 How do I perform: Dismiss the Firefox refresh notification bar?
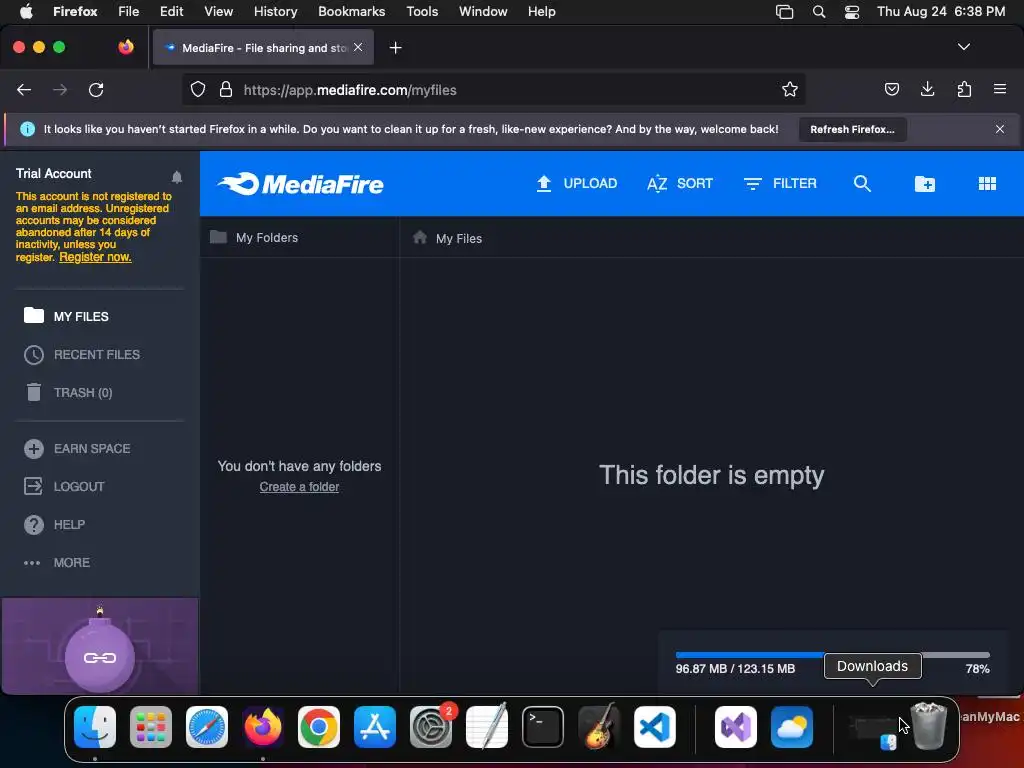point(1000,129)
